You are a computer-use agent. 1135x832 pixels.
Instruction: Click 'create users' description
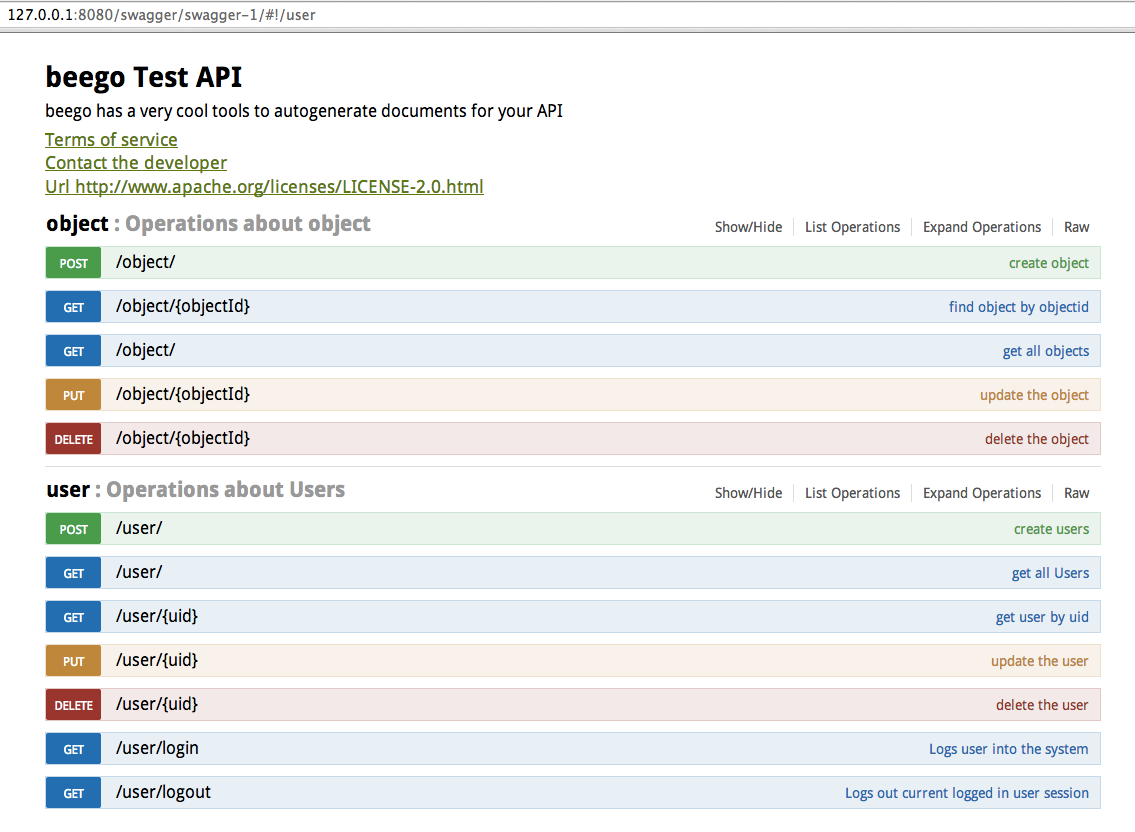[x=1051, y=529]
